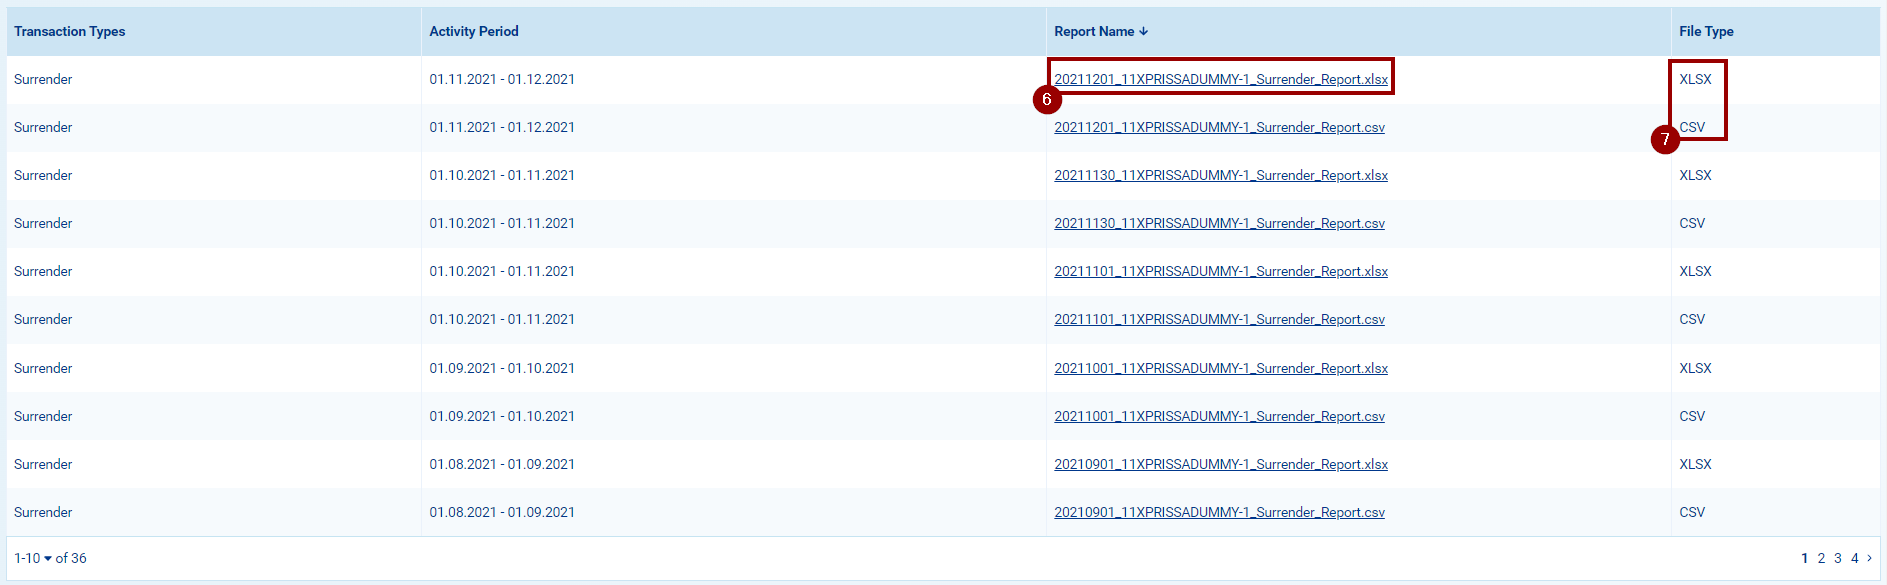Go to next page using chevron arrow
The width and height of the screenshot is (1887, 585).
coord(1869,558)
